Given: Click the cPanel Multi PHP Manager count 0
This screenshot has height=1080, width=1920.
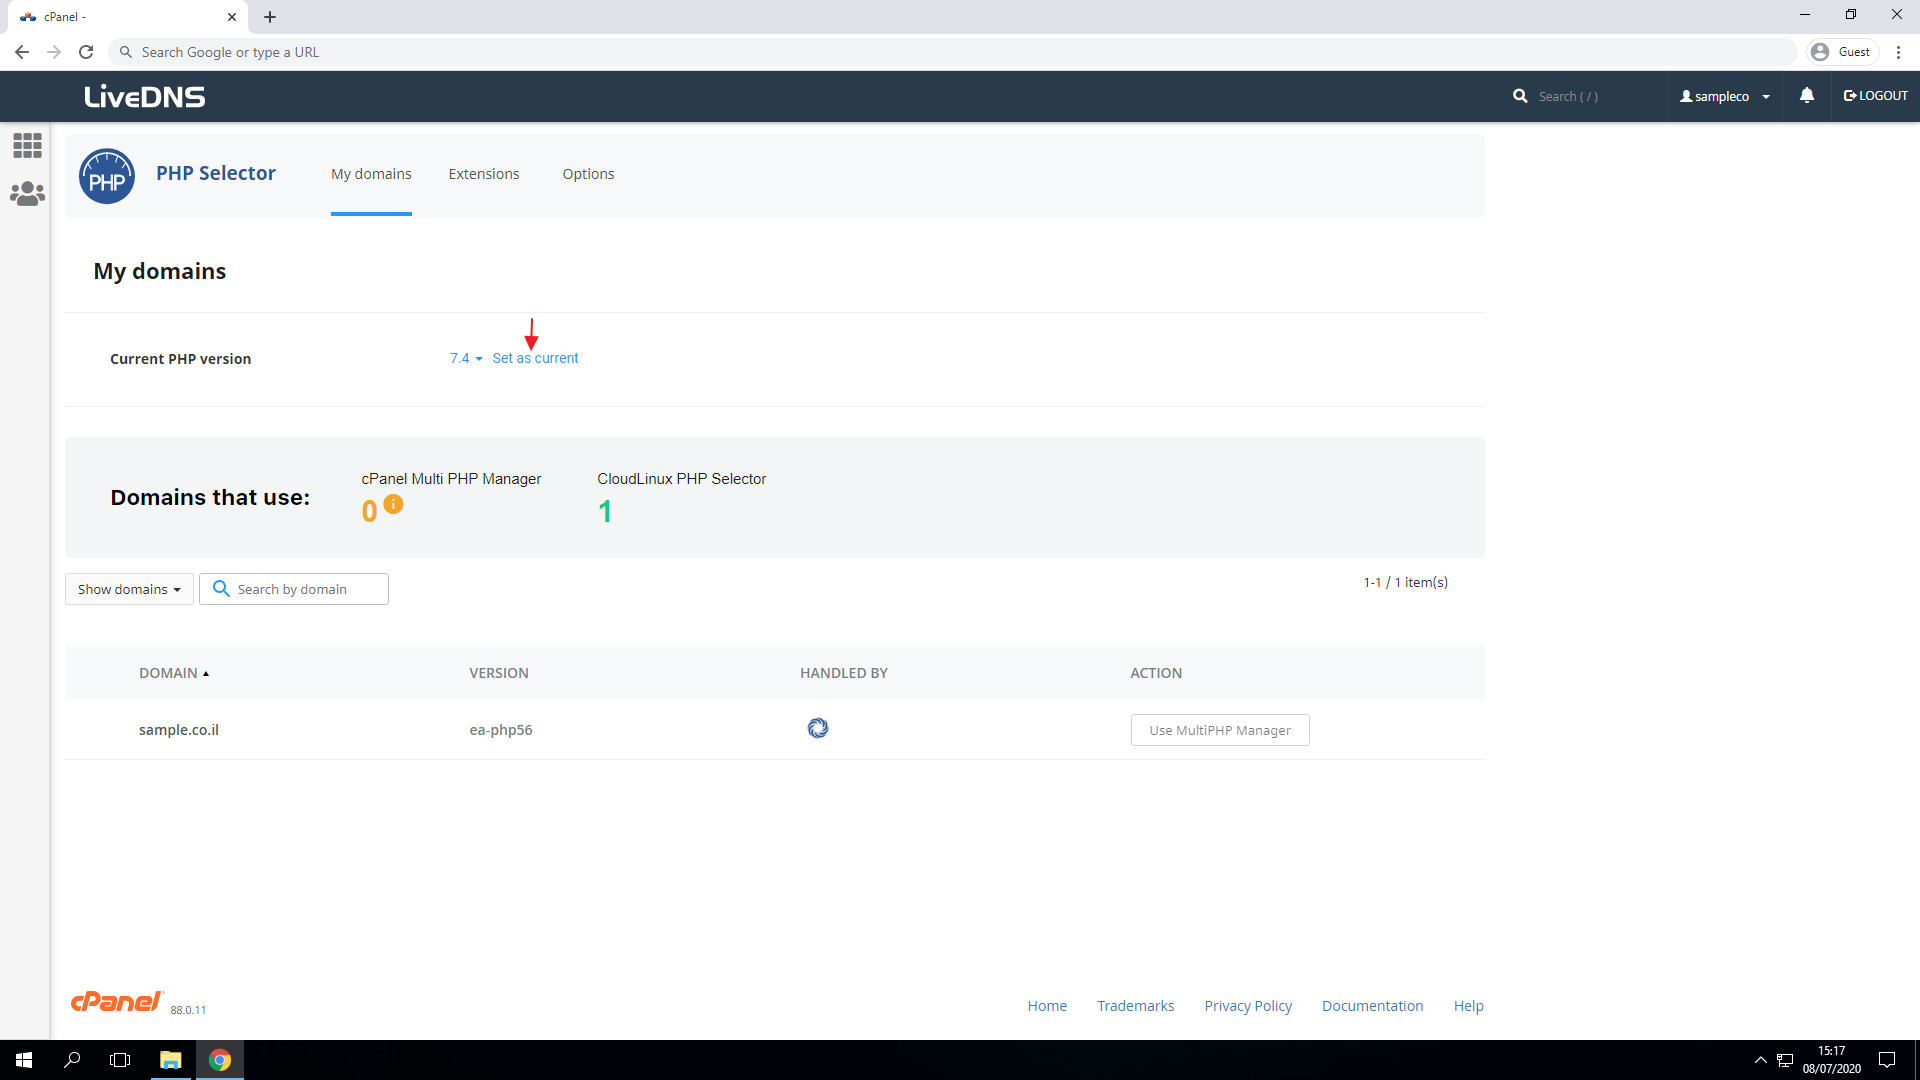Looking at the screenshot, I should (x=369, y=512).
